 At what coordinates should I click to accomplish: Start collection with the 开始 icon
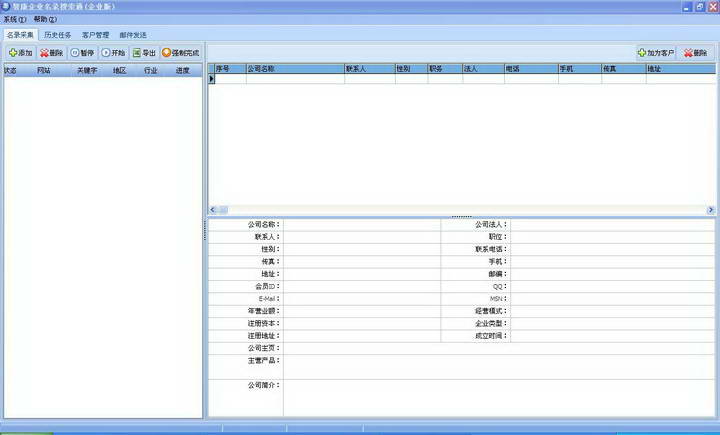point(113,52)
